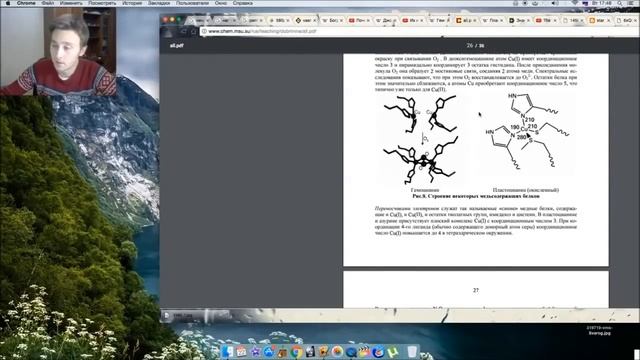The width and height of the screenshot is (640, 360).
Task: Select the fiverog.jpg desktop file
Action: (x=599, y=330)
